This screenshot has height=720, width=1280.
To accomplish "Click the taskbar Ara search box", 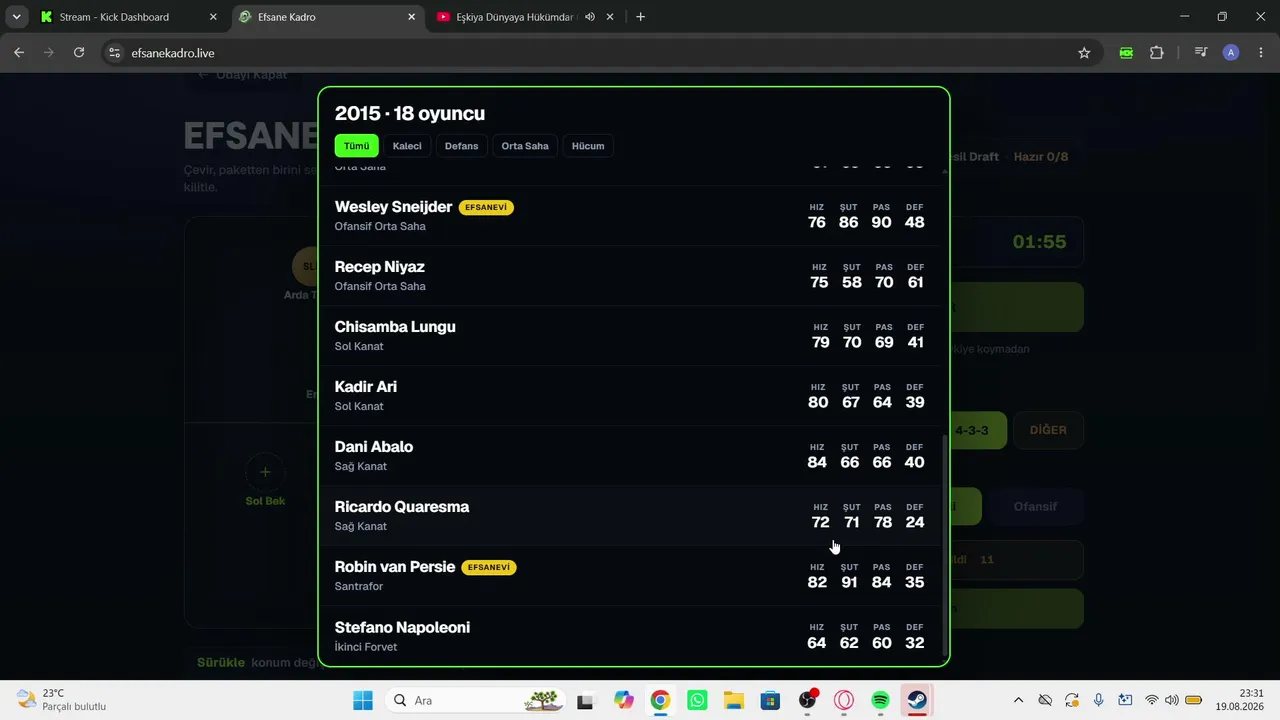I will pos(478,700).
